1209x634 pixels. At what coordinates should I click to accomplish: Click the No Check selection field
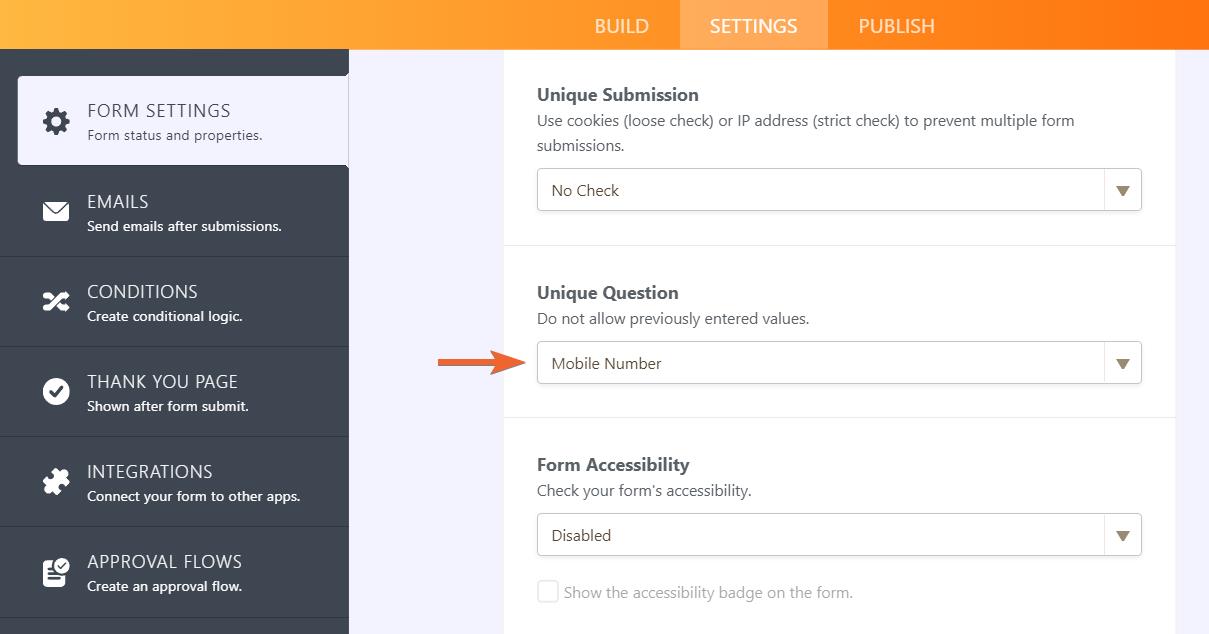[820, 190]
